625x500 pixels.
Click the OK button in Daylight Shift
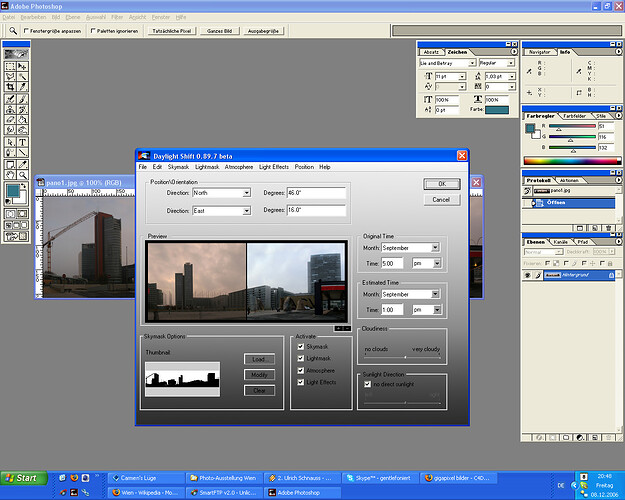(442, 184)
